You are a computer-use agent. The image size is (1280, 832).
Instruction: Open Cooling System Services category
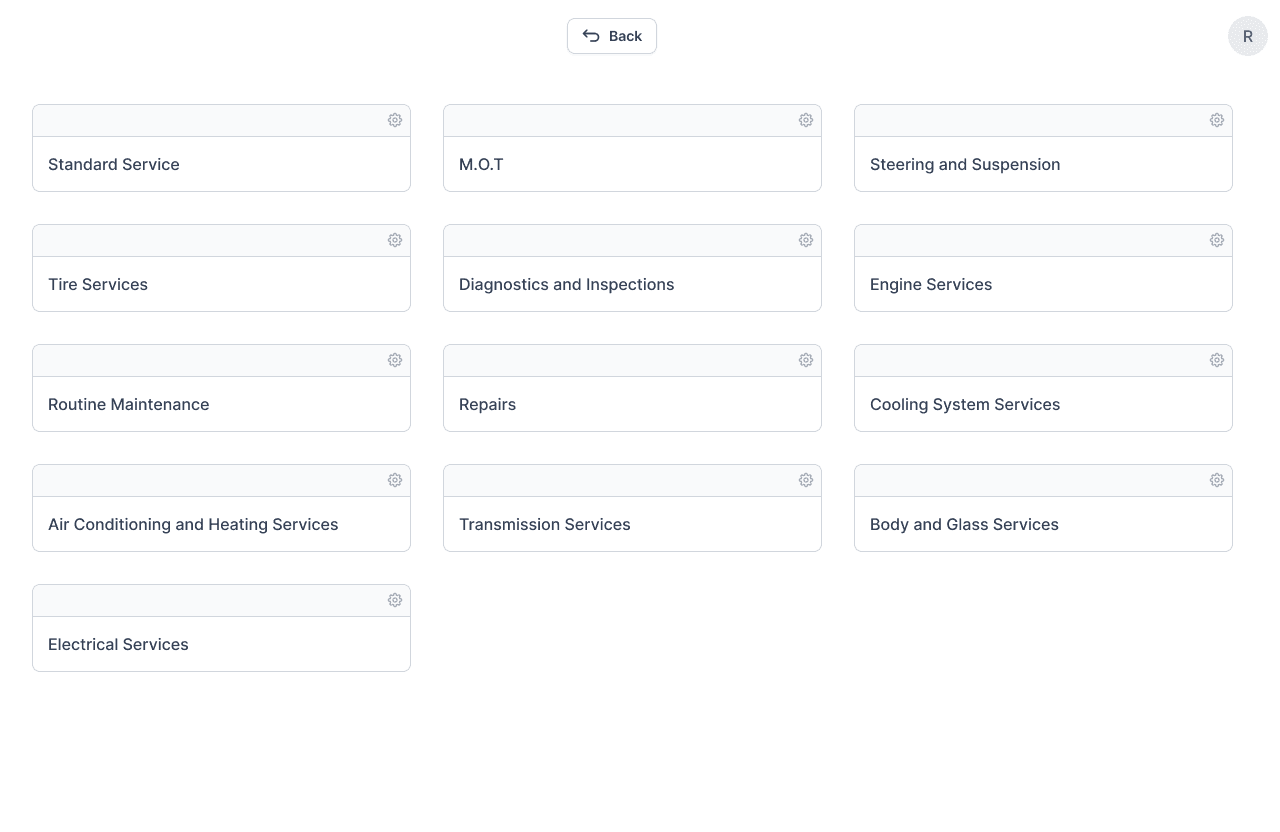click(965, 404)
